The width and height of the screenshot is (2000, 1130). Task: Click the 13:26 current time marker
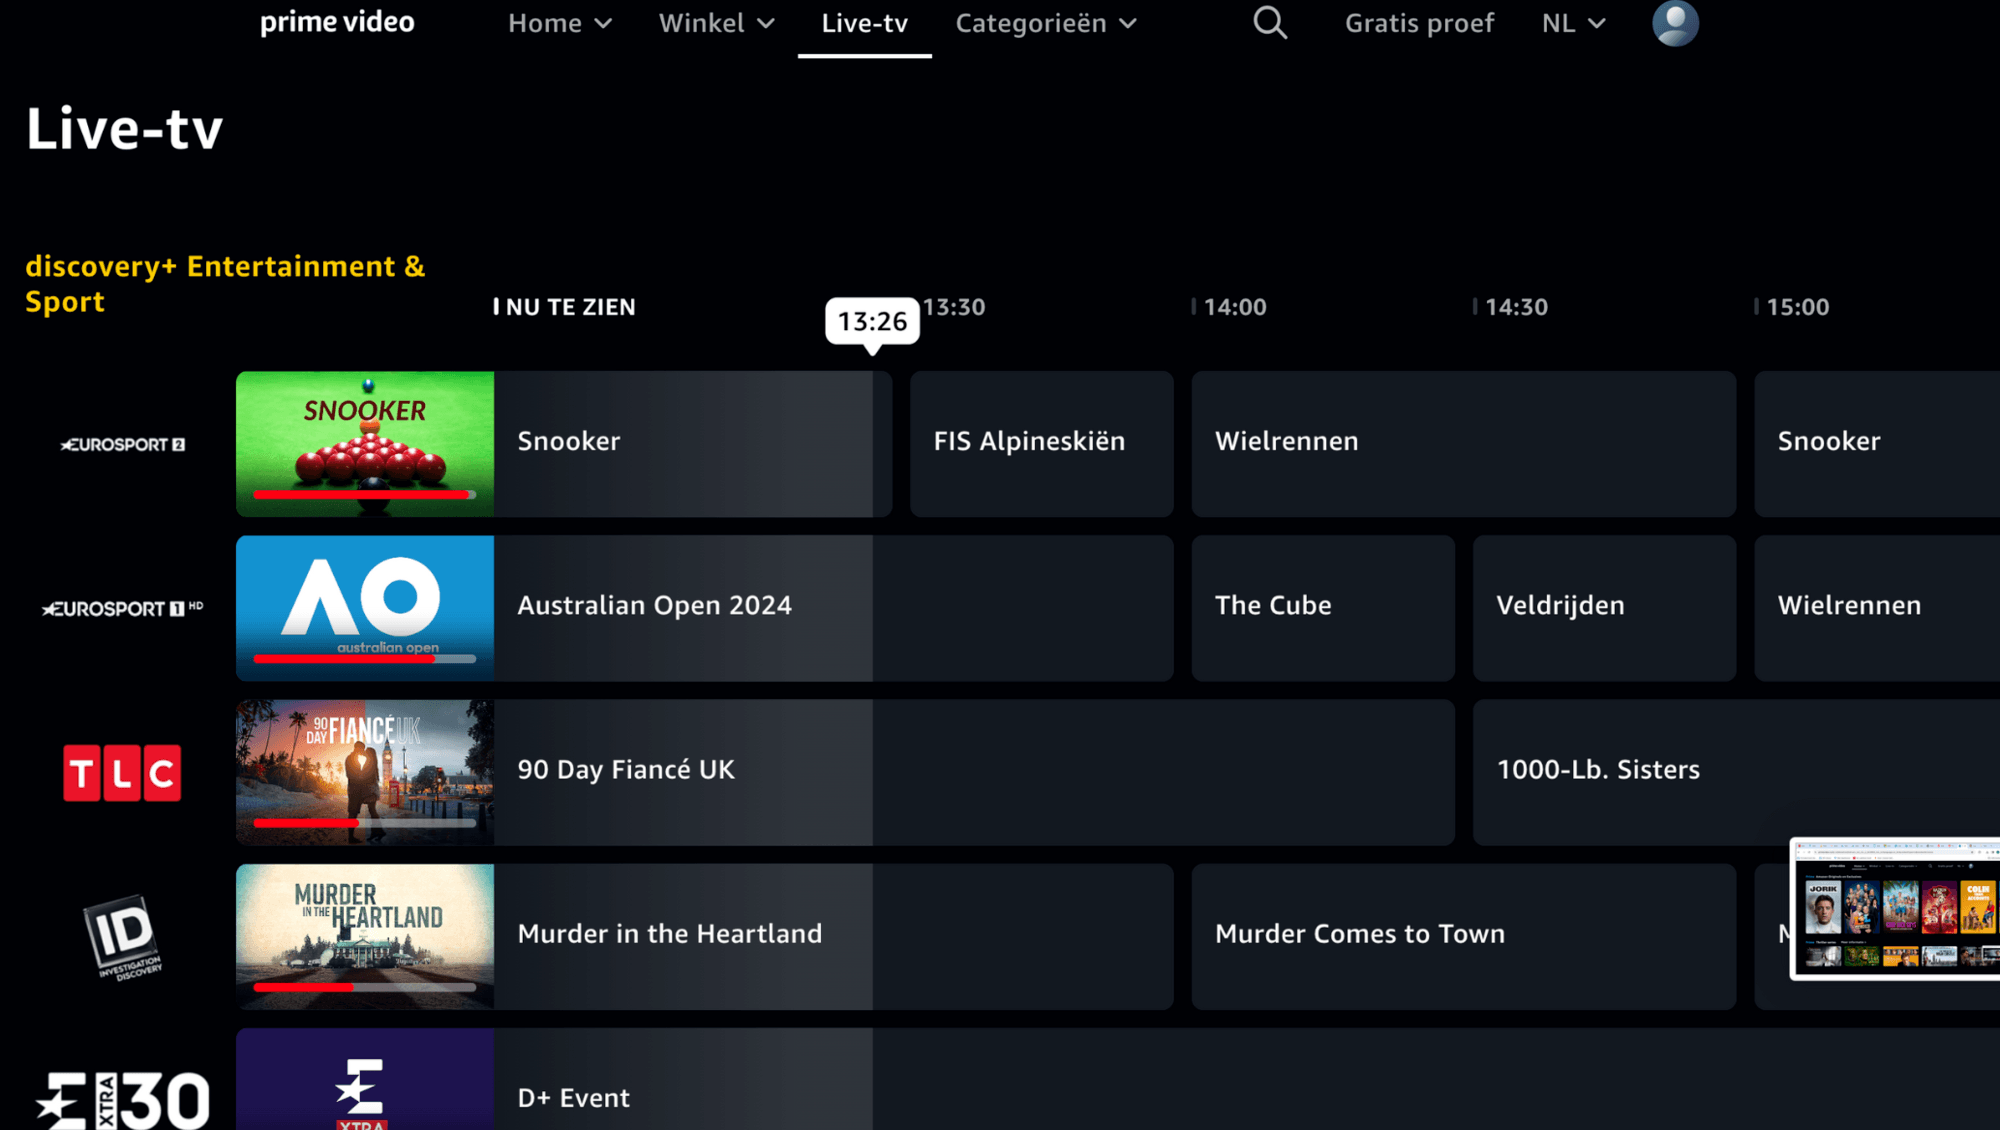point(872,321)
